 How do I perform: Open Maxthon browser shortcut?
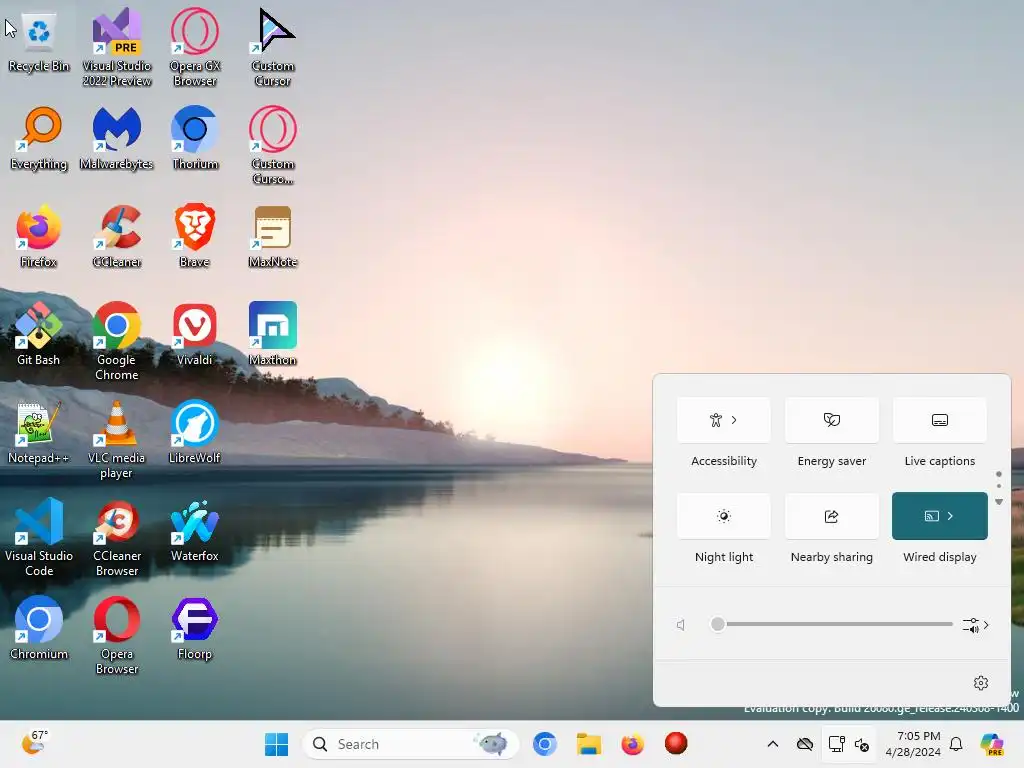tap(273, 334)
